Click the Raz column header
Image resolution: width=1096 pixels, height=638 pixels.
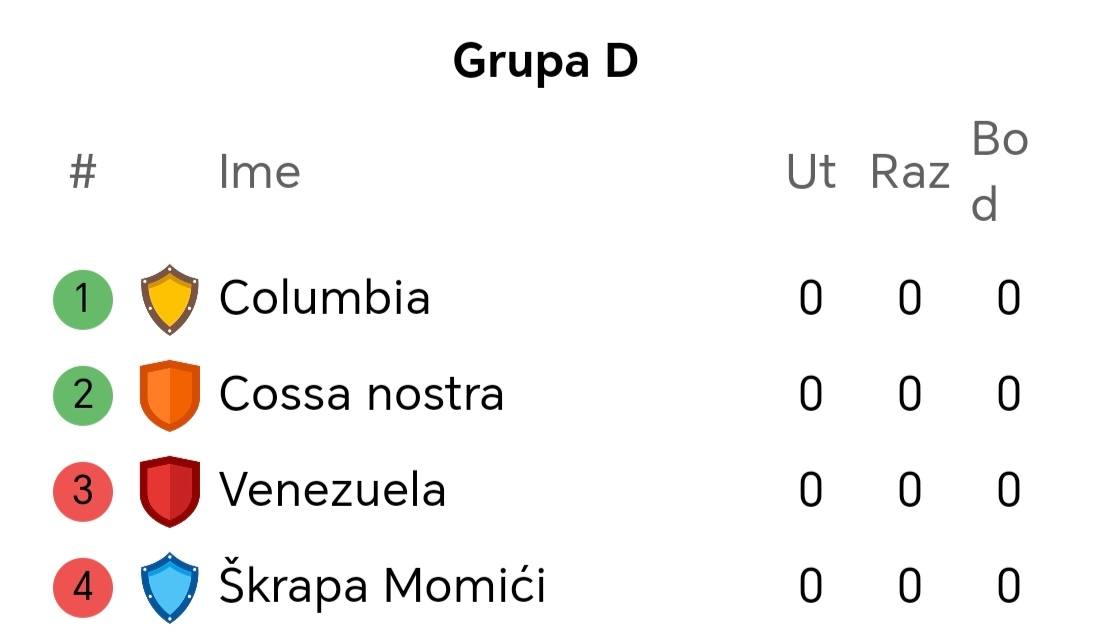(910, 172)
